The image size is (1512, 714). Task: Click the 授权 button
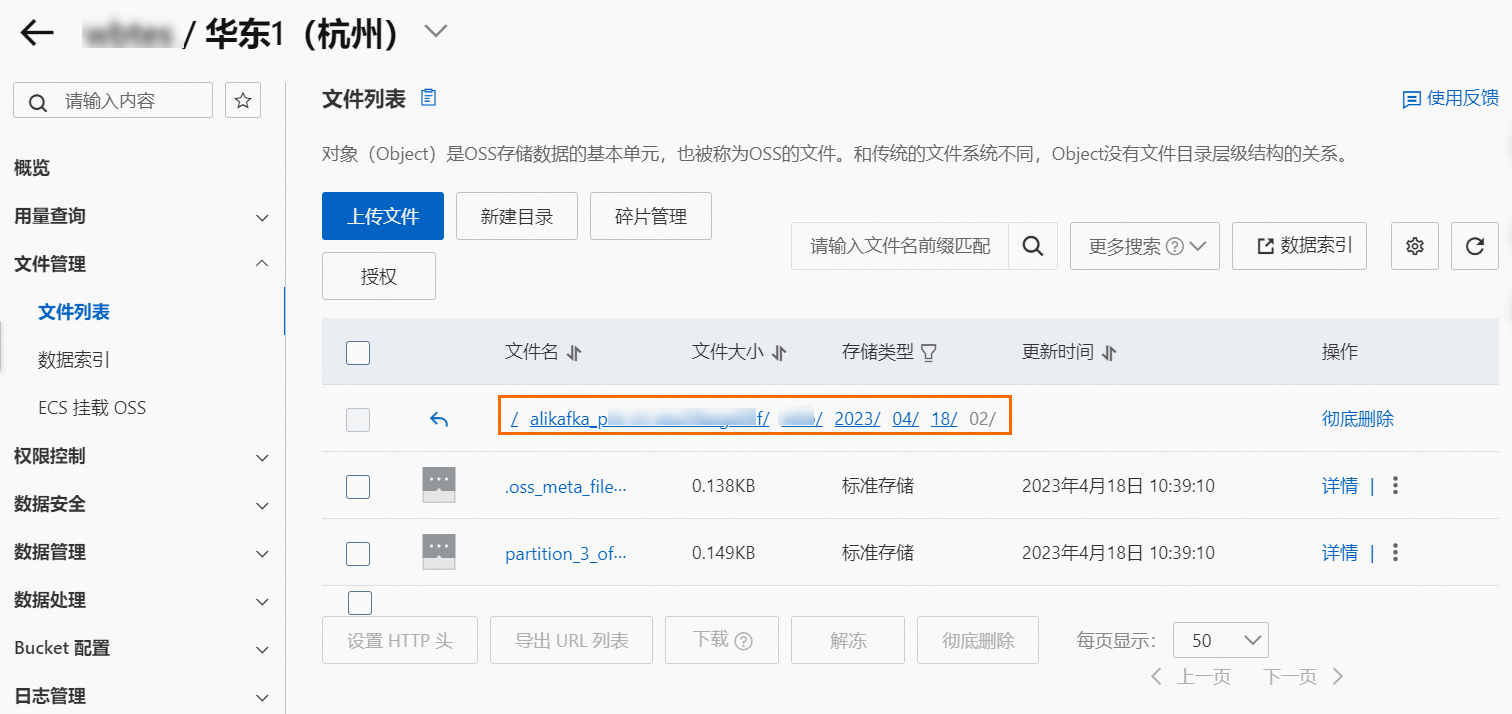coord(379,276)
